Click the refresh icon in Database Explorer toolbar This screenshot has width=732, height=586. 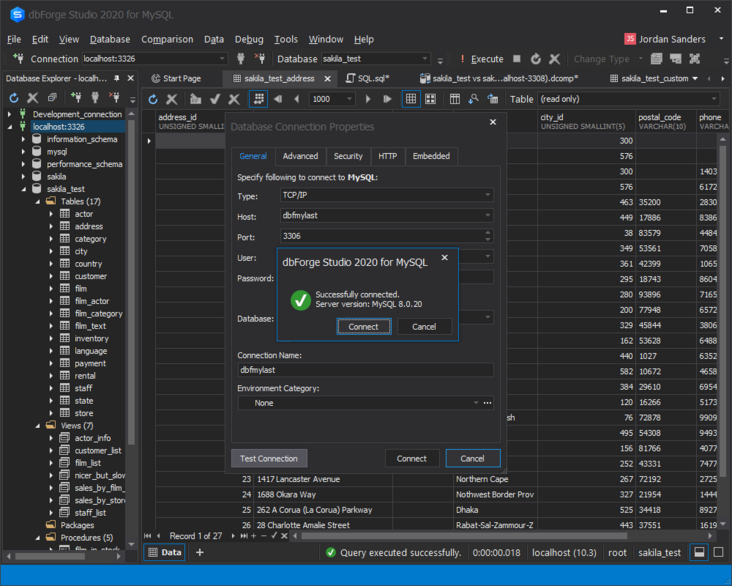click(14, 98)
